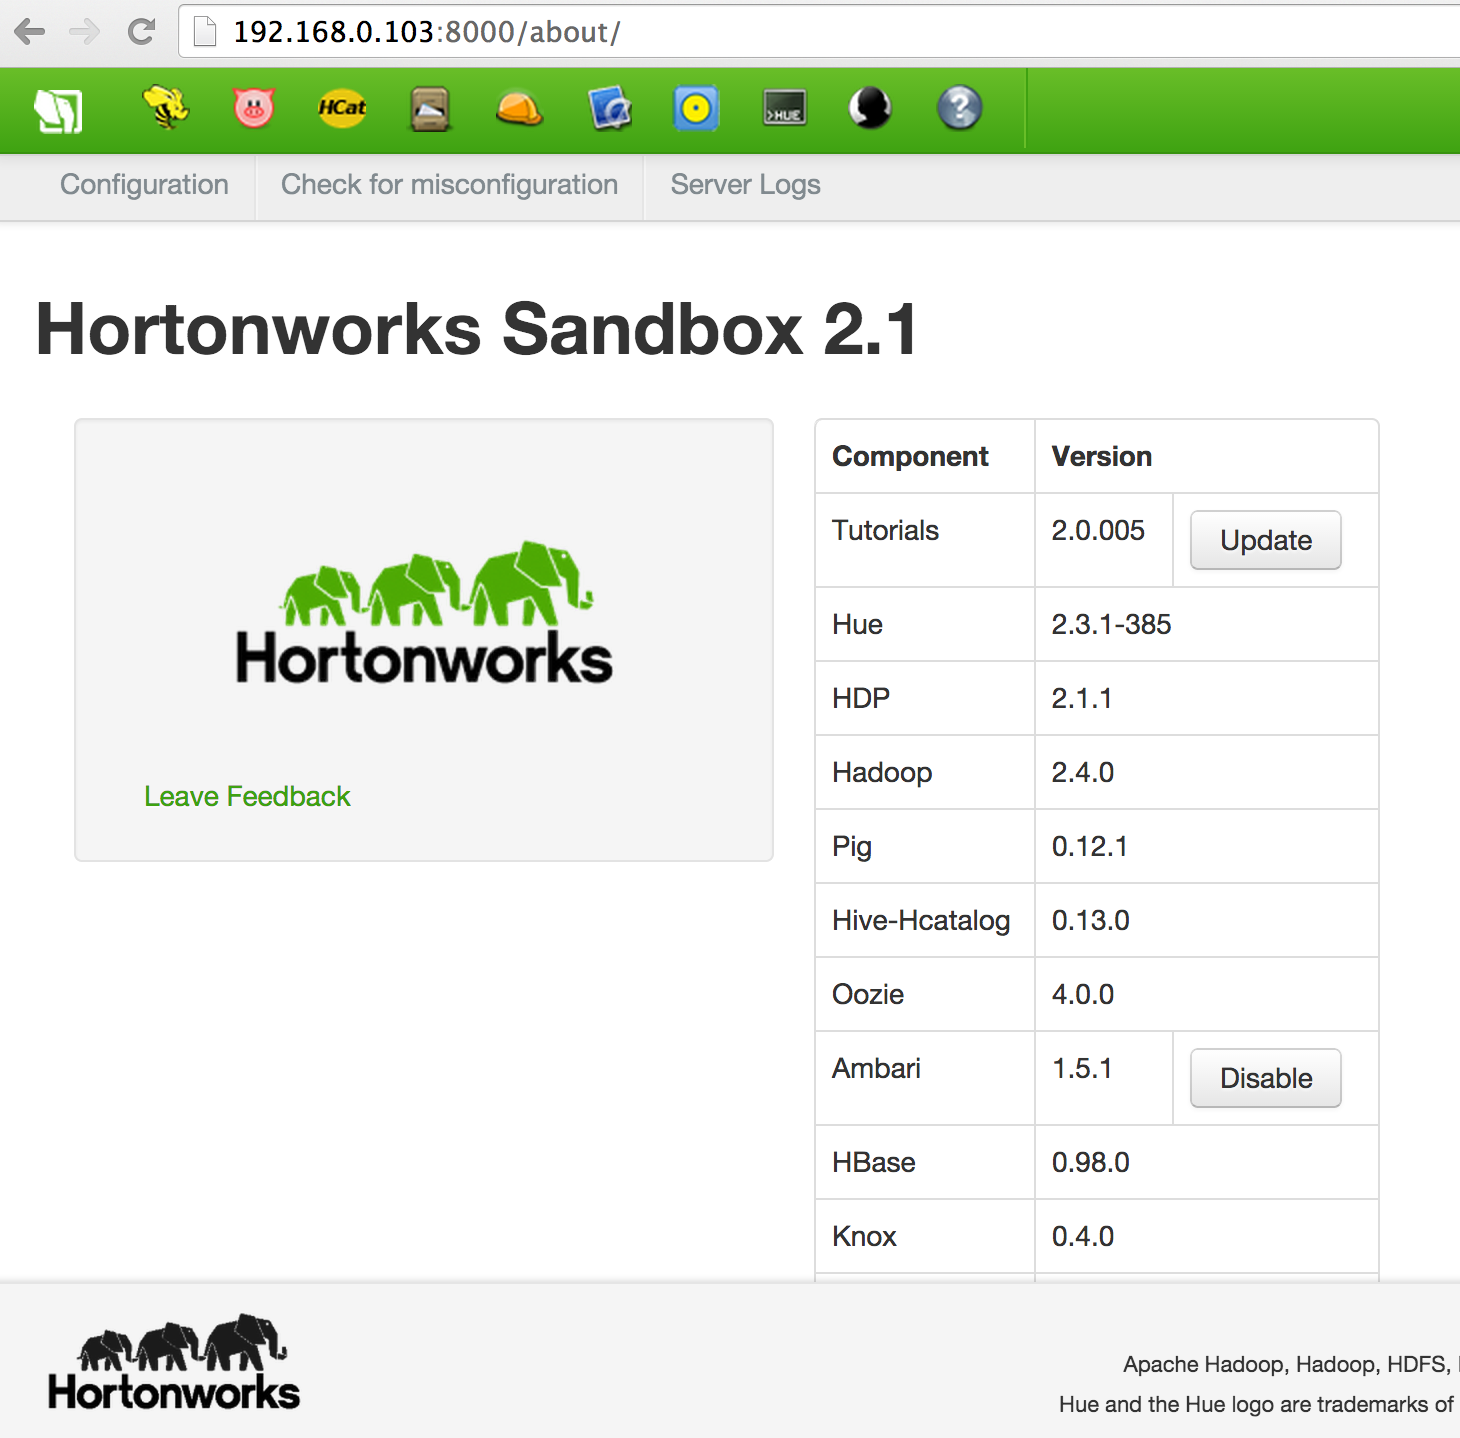Open the HCat catalog icon
The height and width of the screenshot is (1438, 1460).
[x=342, y=108]
